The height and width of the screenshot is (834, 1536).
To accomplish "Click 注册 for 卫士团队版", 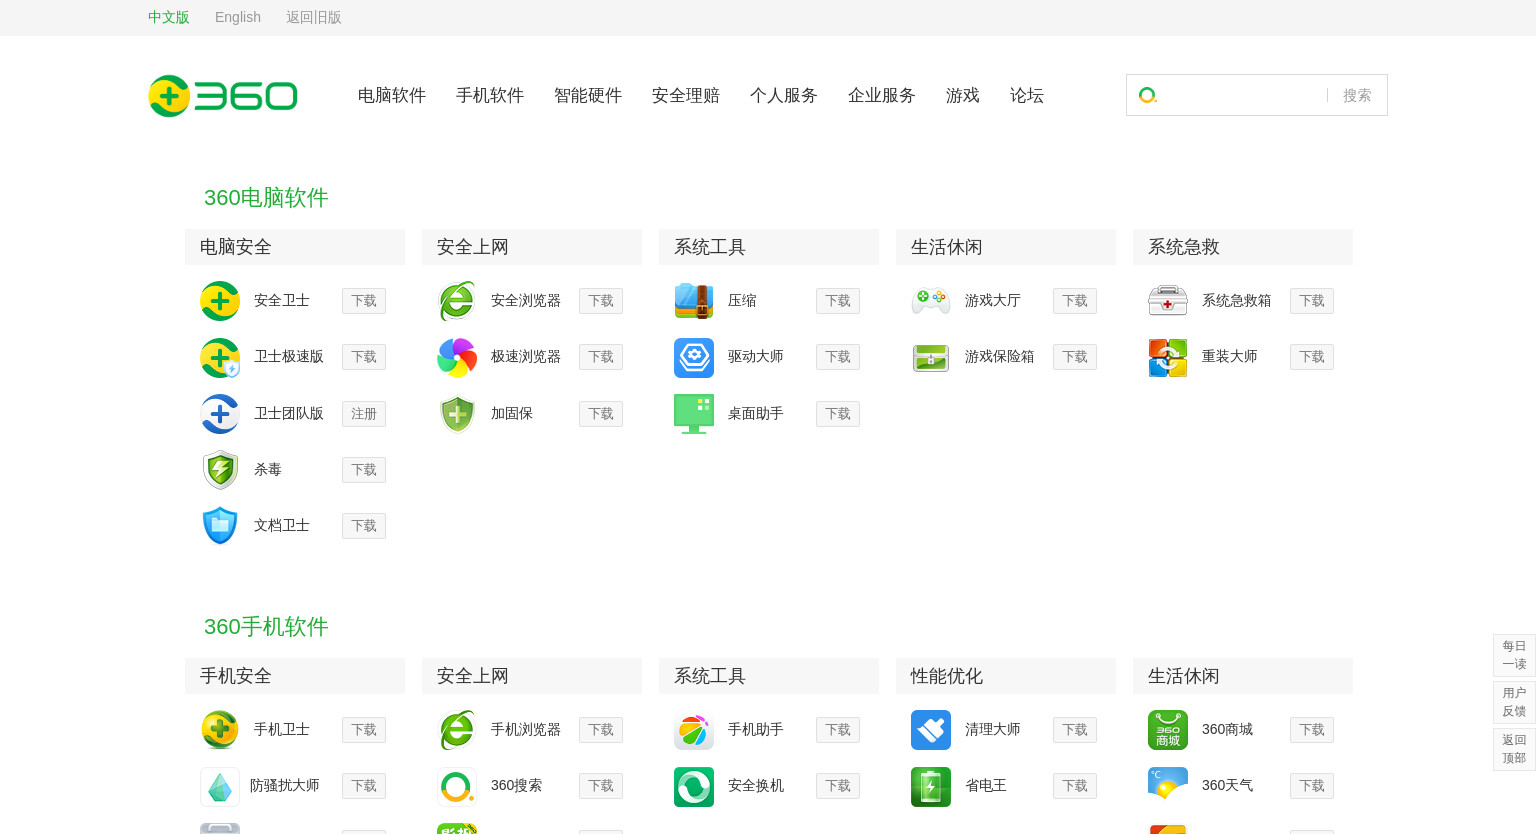I will click(x=364, y=414).
